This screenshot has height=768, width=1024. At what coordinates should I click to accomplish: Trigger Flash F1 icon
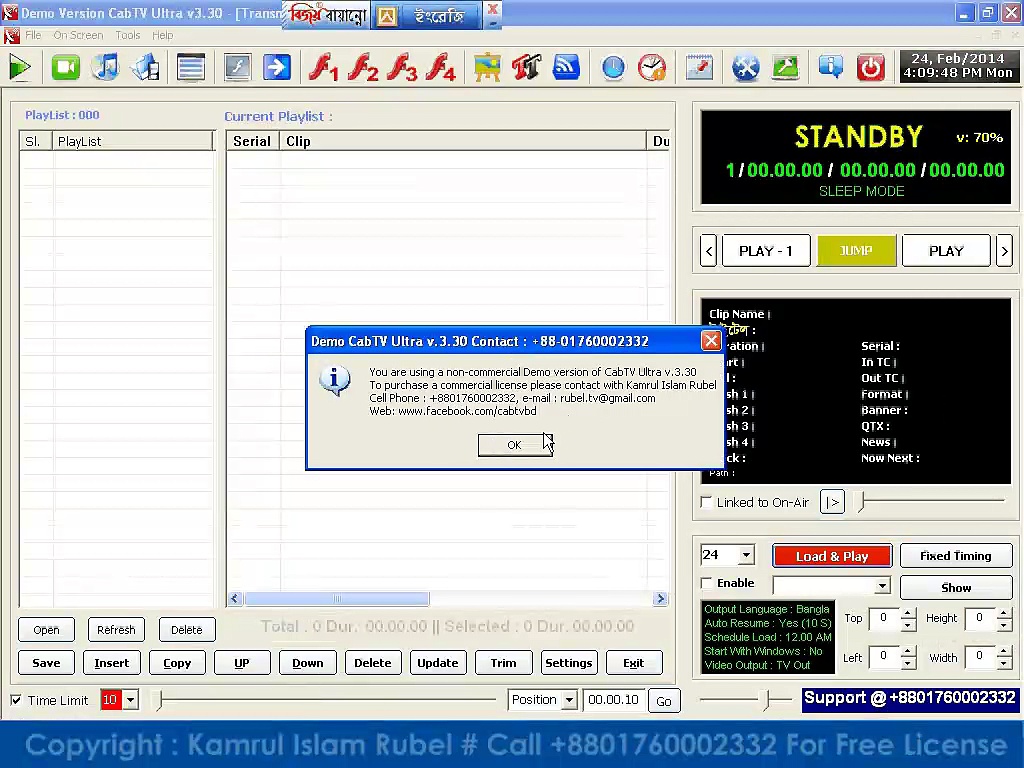pos(324,67)
